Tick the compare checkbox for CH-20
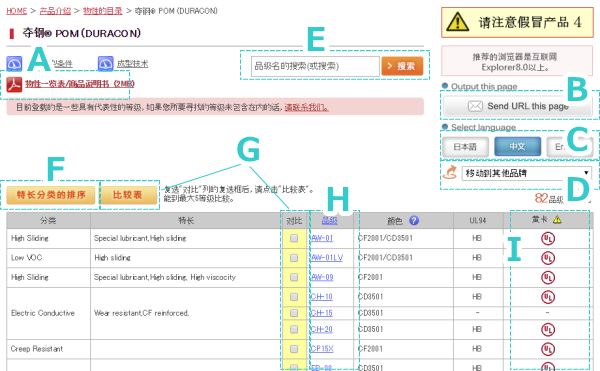Image resolution: width=600 pixels, height=371 pixels. [294, 329]
